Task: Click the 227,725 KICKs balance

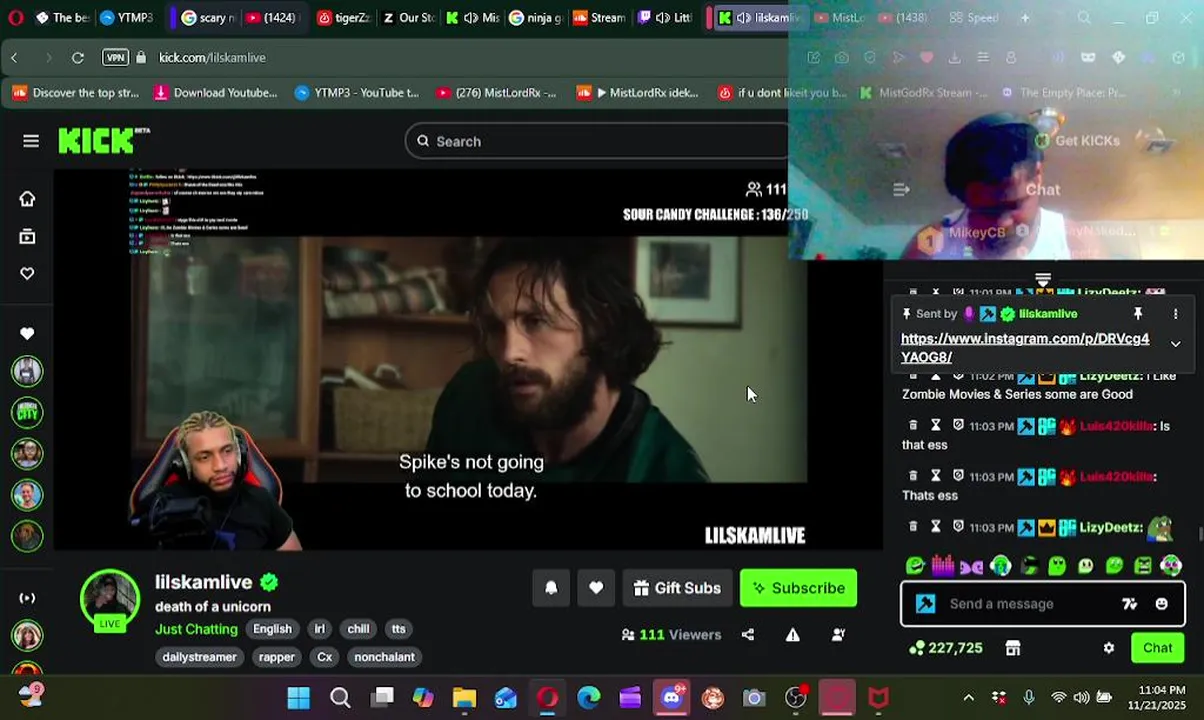Action: 945,648
